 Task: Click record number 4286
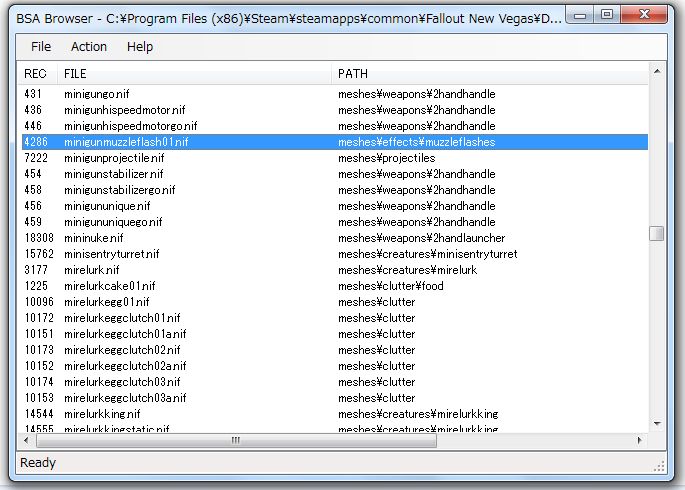pyautogui.click(x=36, y=142)
